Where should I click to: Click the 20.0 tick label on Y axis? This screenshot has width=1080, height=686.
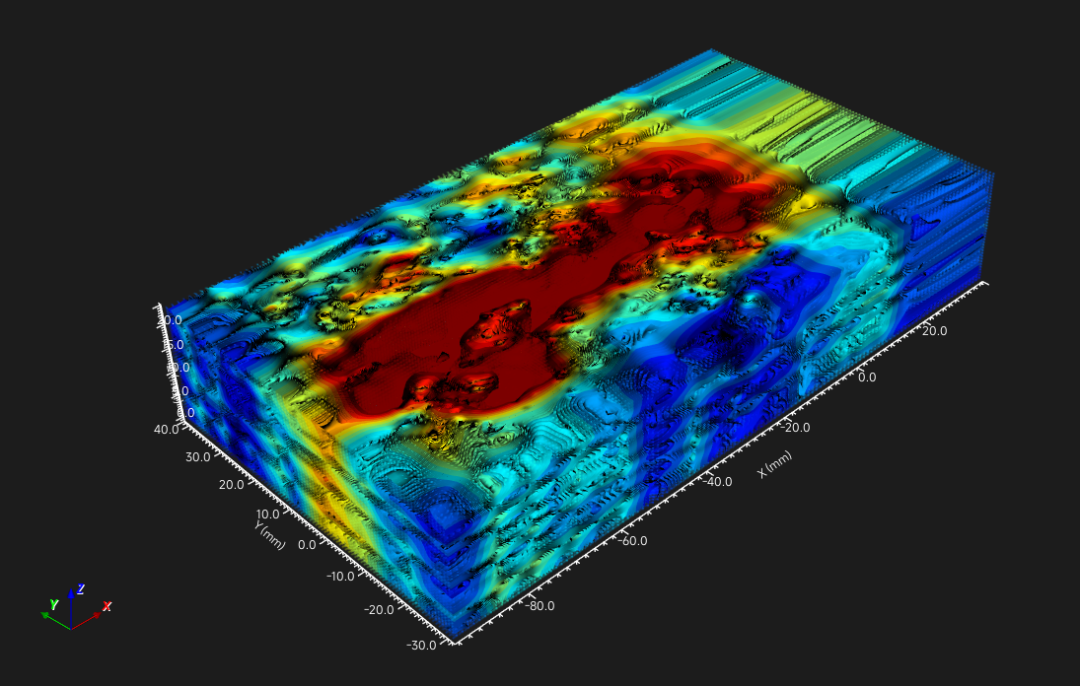(x=231, y=485)
